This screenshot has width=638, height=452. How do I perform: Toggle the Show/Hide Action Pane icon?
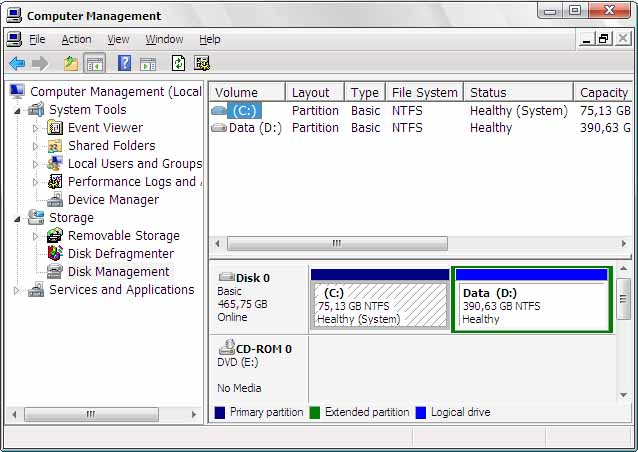[x=148, y=64]
